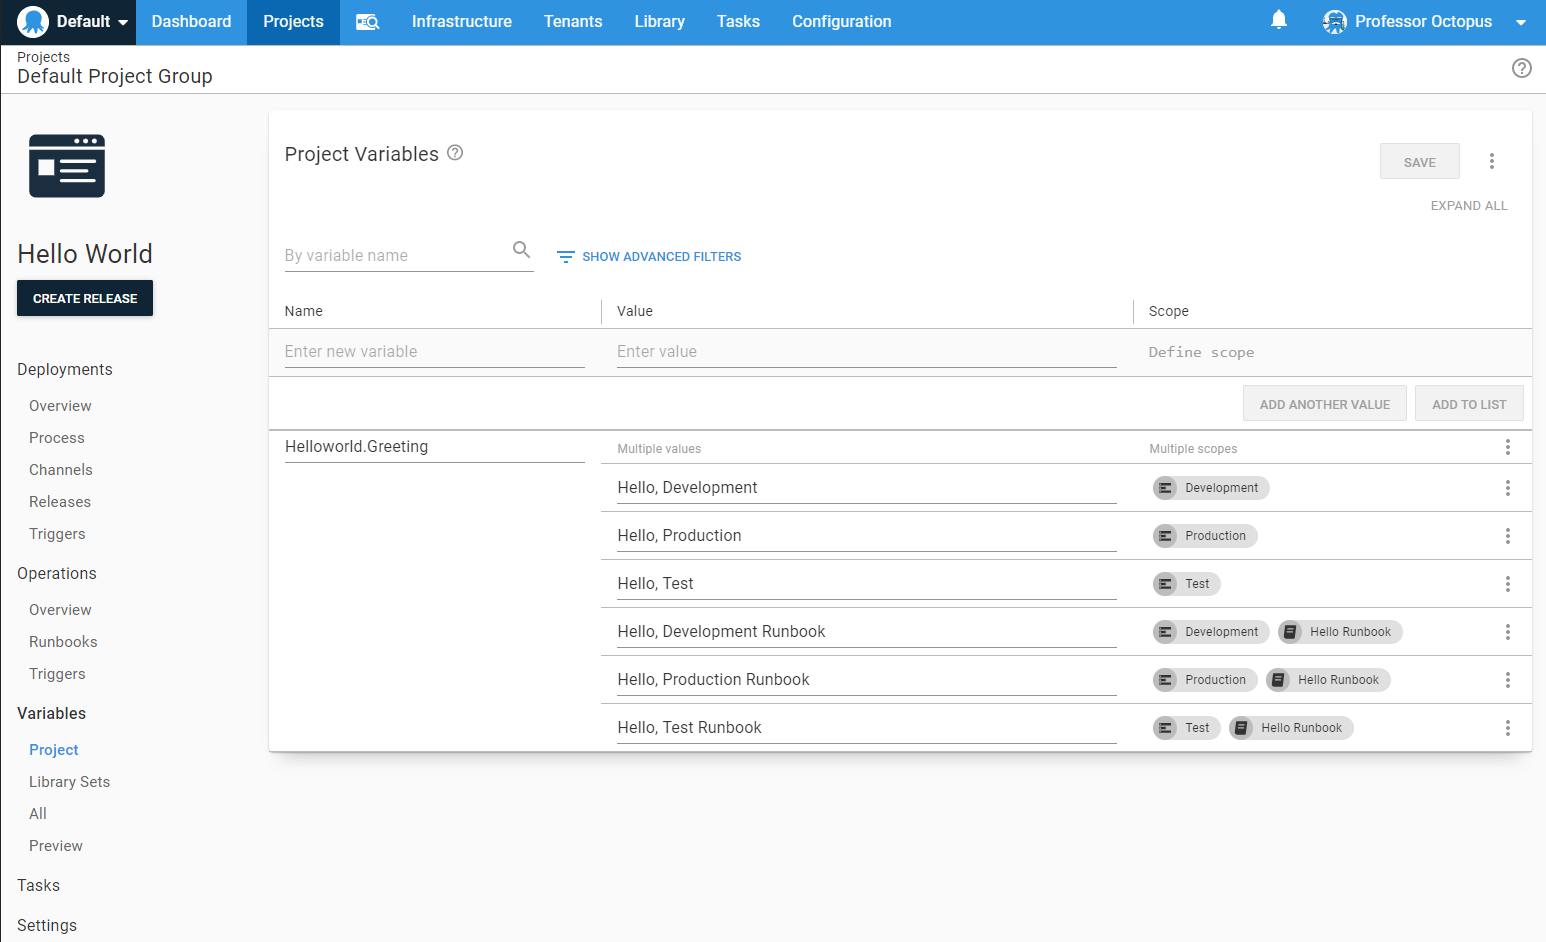Image resolution: width=1546 pixels, height=942 pixels.
Task: Select the Development scope chip in first row
Action: (1211, 488)
